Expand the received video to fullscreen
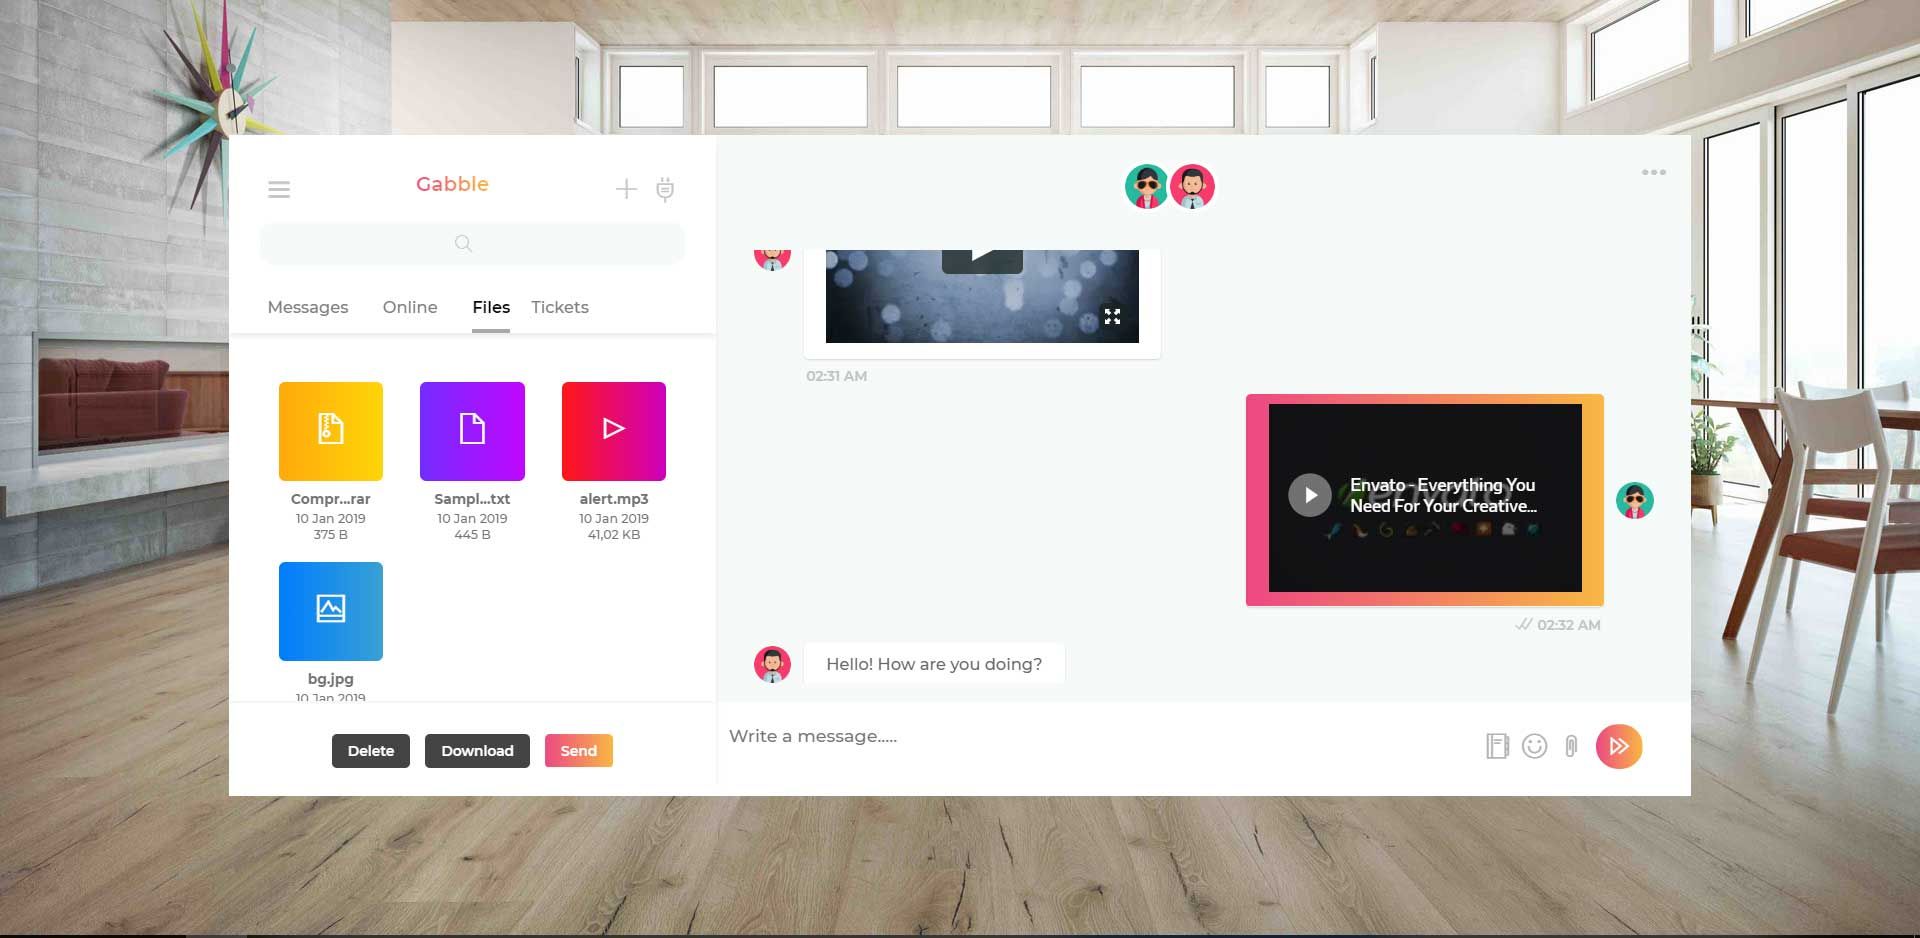The height and width of the screenshot is (938, 1920). coord(1112,317)
